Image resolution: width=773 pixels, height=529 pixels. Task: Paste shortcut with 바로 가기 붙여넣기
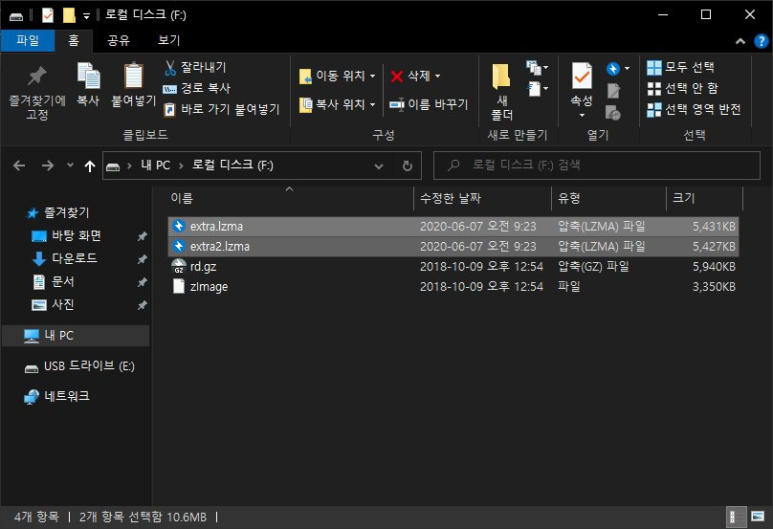[x=221, y=109]
